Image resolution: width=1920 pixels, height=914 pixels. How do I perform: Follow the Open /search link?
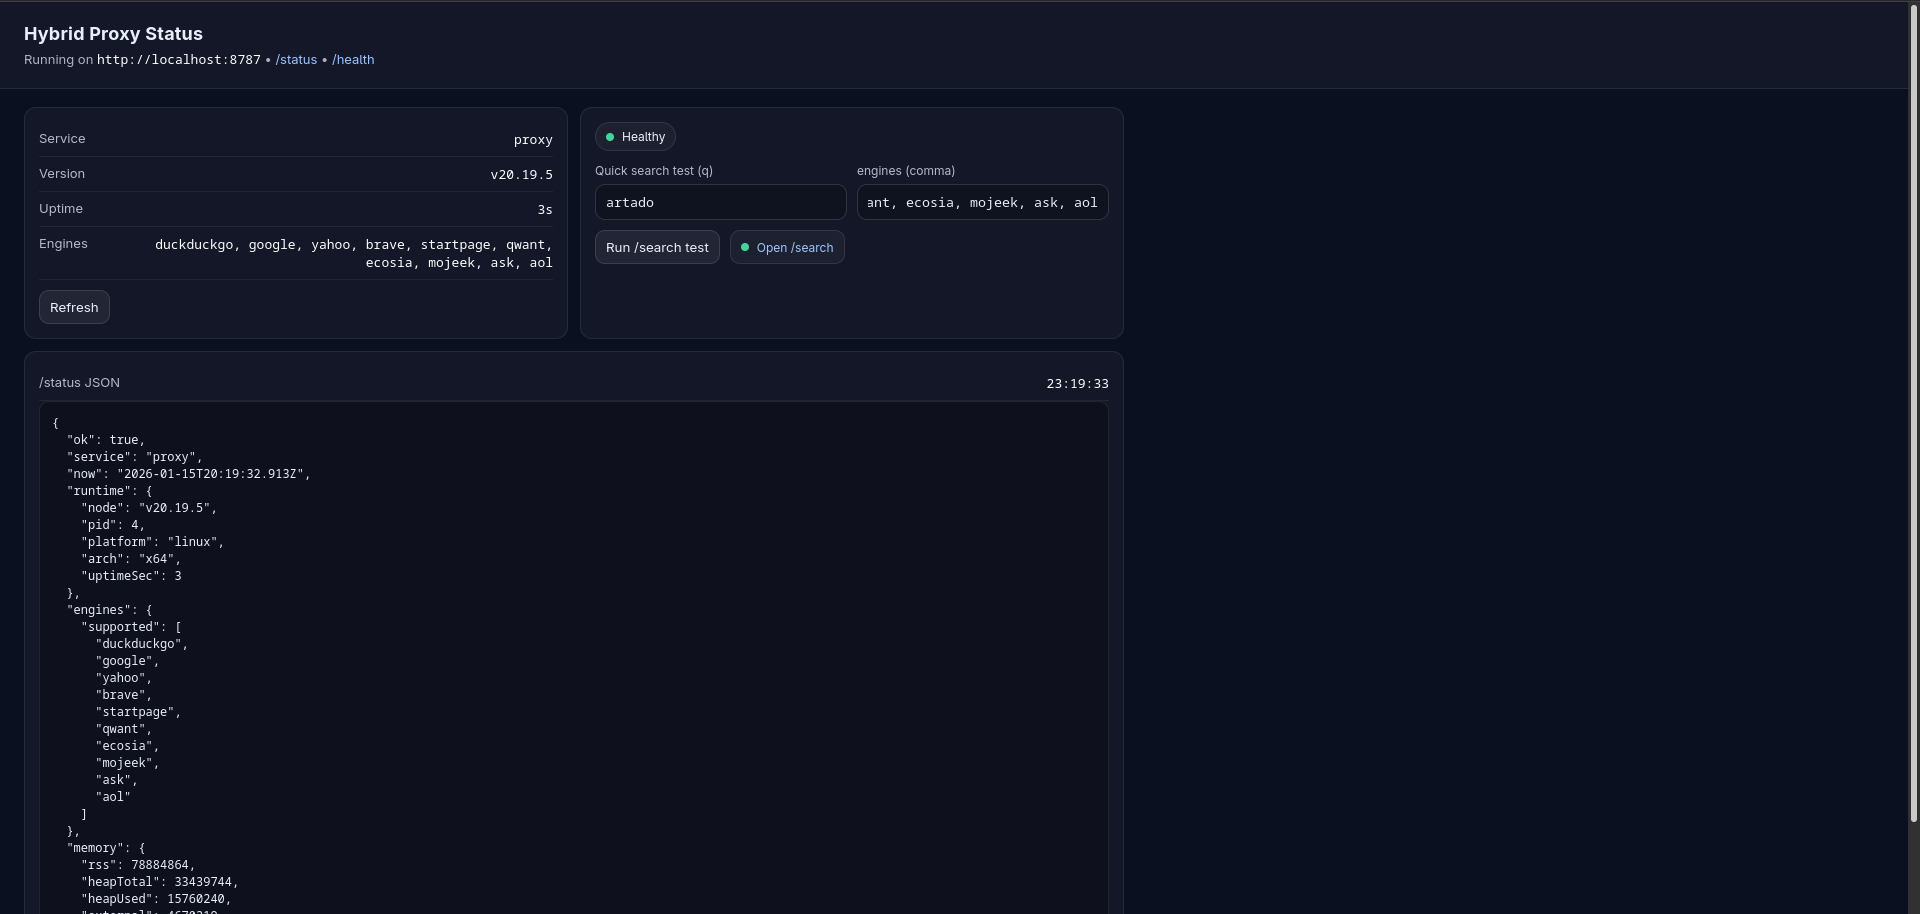pyautogui.click(x=794, y=248)
